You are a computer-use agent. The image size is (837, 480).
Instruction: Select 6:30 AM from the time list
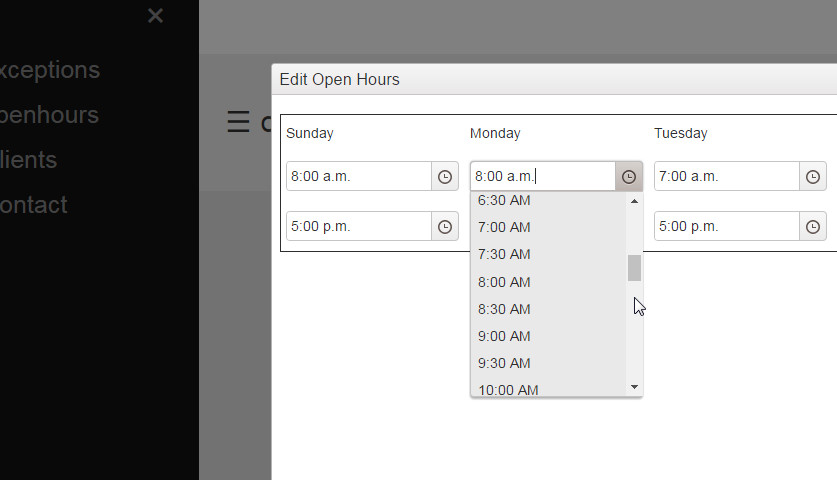pyautogui.click(x=504, y=201)
